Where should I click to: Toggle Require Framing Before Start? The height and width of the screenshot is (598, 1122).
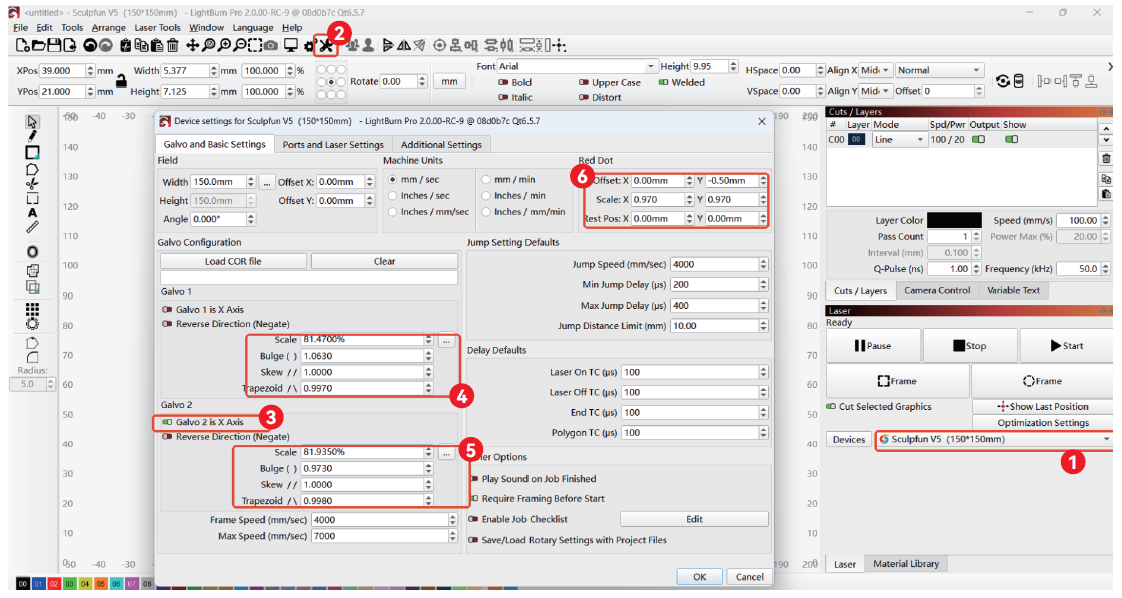473,498
